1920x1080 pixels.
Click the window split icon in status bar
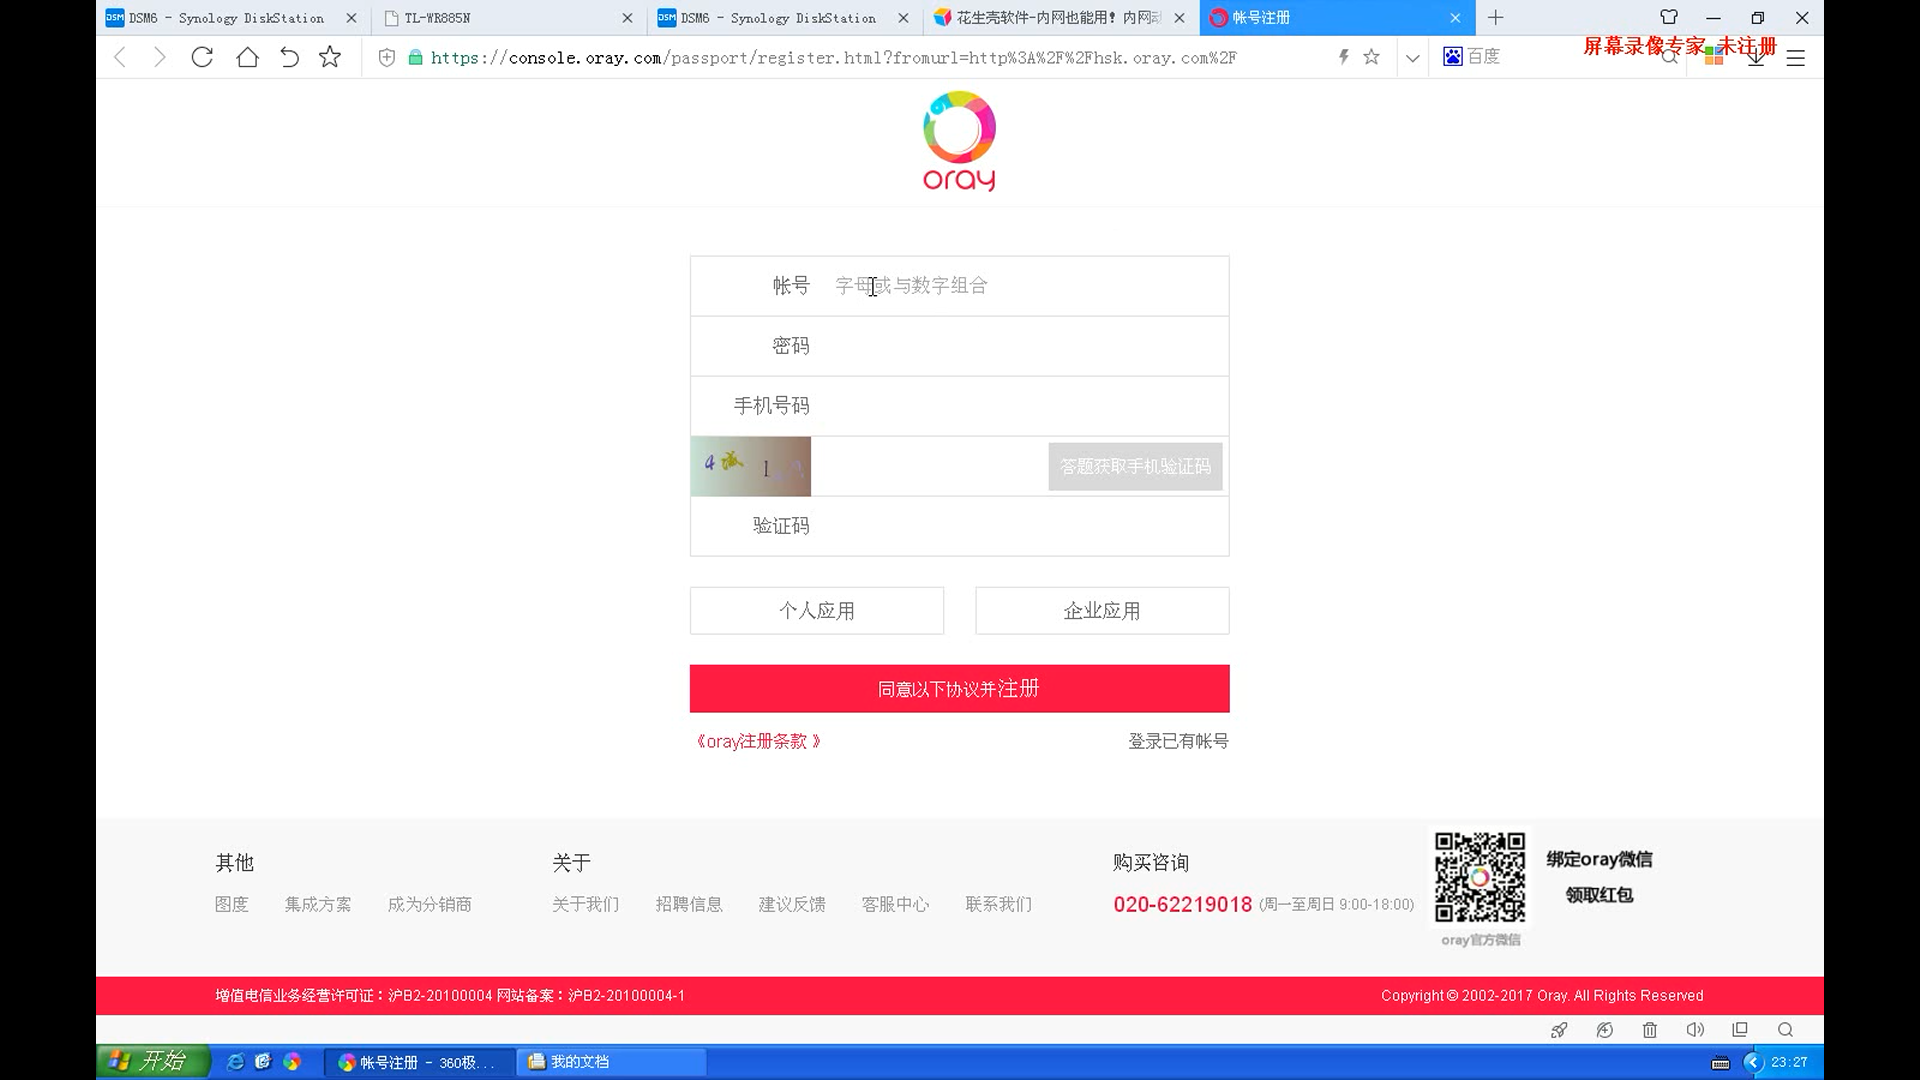point(1740,1030)
